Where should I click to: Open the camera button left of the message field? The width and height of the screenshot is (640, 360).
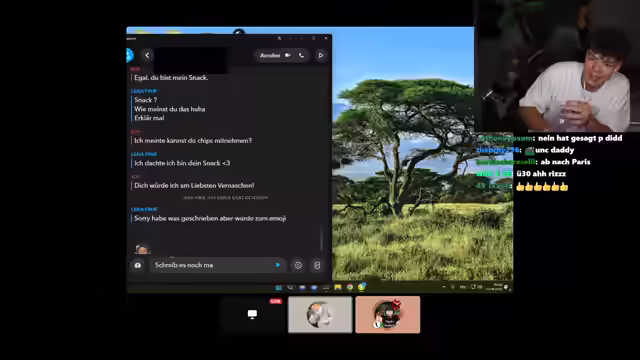[x=138, y=265]
